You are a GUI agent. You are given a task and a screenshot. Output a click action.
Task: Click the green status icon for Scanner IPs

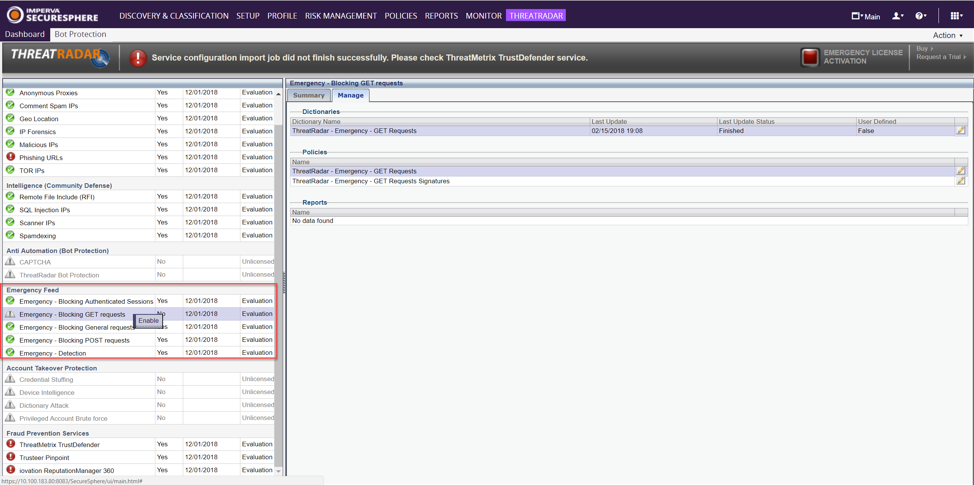pos(10,222)
